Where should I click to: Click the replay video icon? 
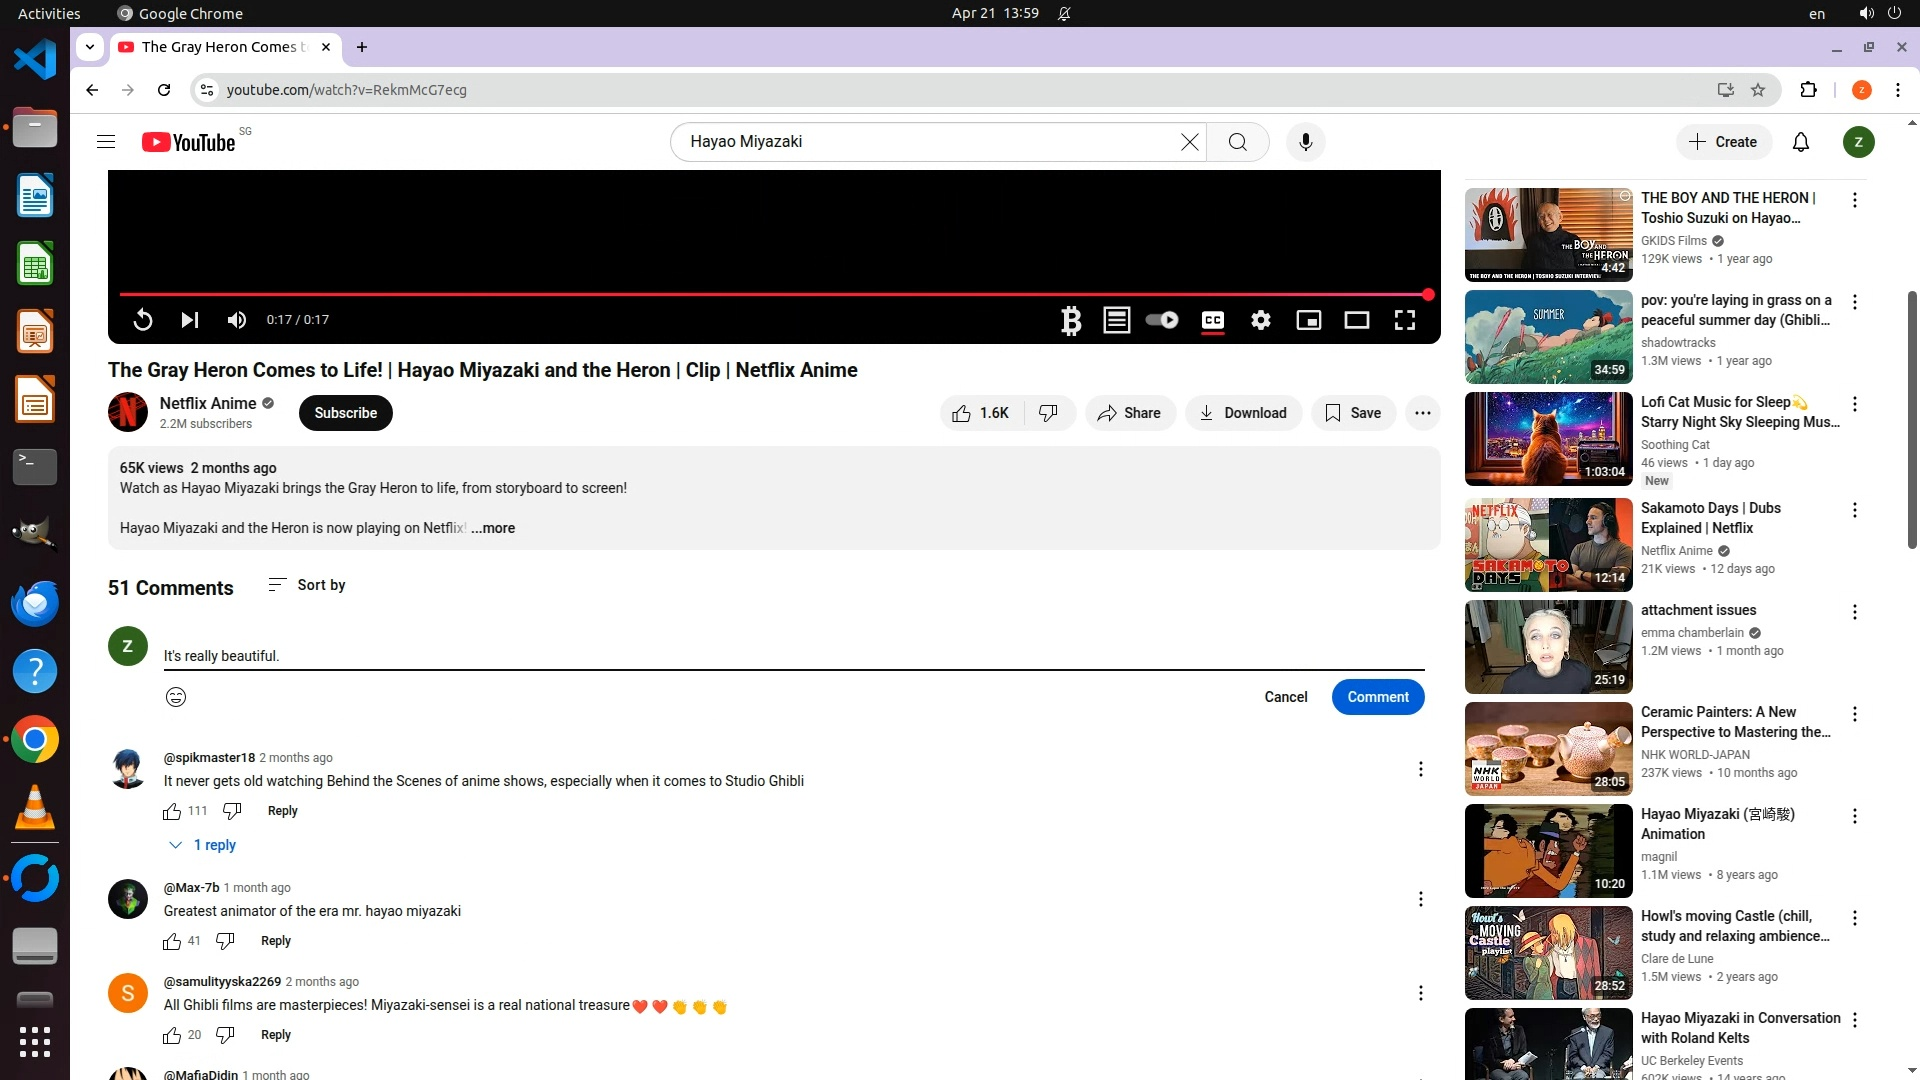point(143,320)
